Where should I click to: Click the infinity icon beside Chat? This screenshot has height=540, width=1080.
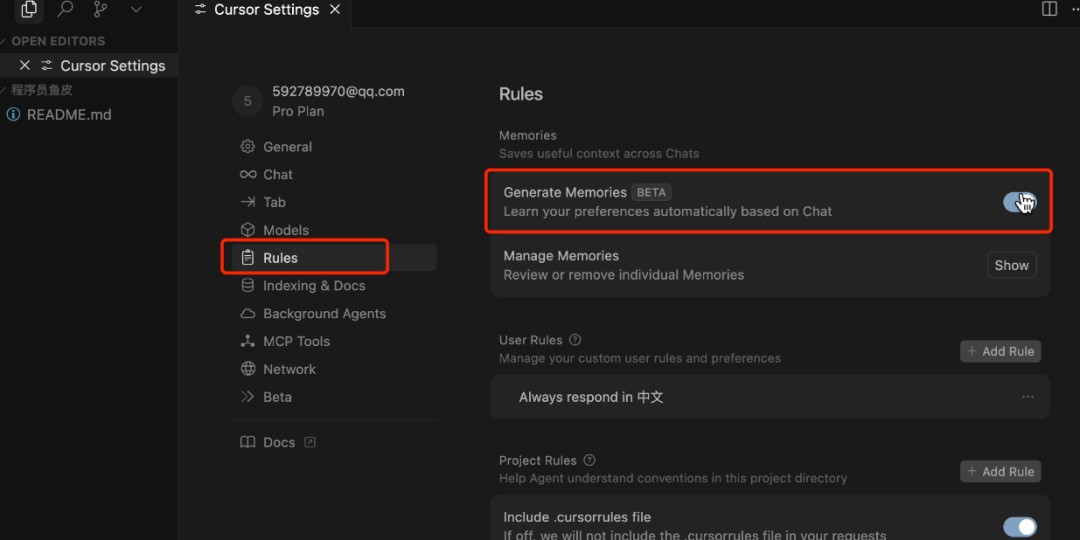click(x=248, y=174)
